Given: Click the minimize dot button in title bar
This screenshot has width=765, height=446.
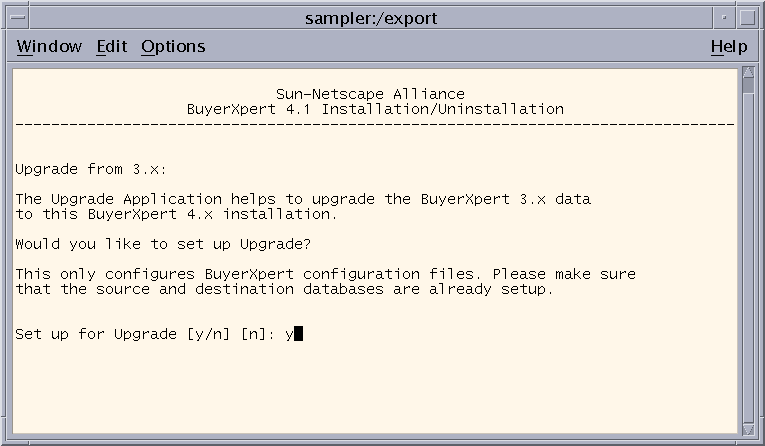Looking at the screenshot, I should tap(724, 18).
